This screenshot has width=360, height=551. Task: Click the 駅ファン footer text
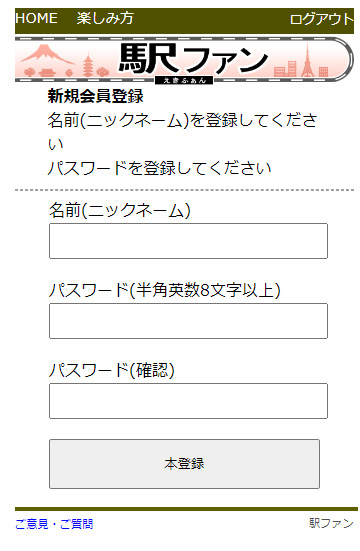(x=331, y=523)
